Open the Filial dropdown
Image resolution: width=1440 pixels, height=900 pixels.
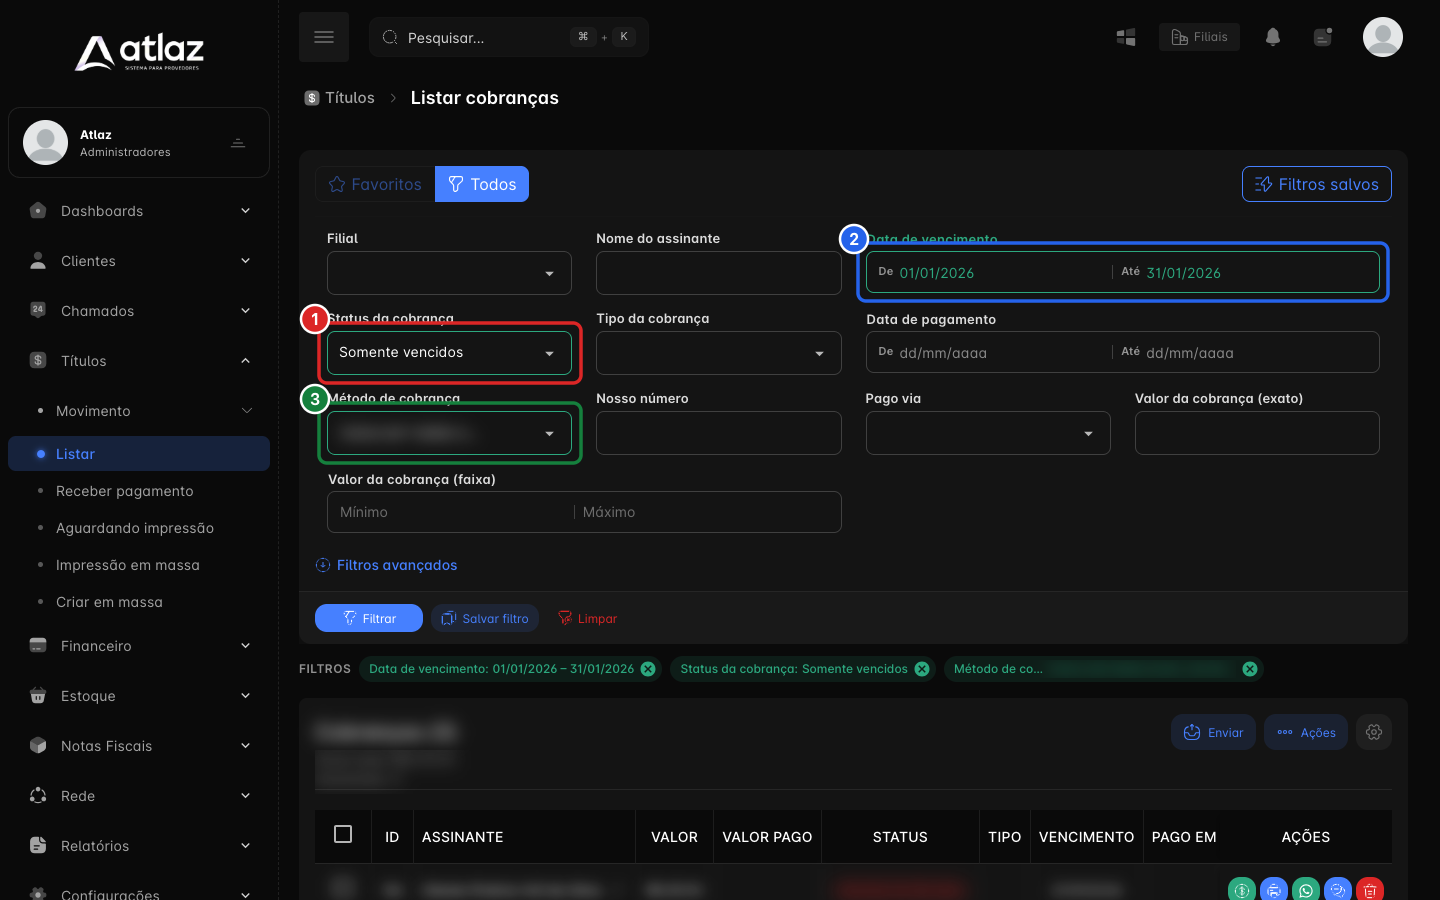449,273
